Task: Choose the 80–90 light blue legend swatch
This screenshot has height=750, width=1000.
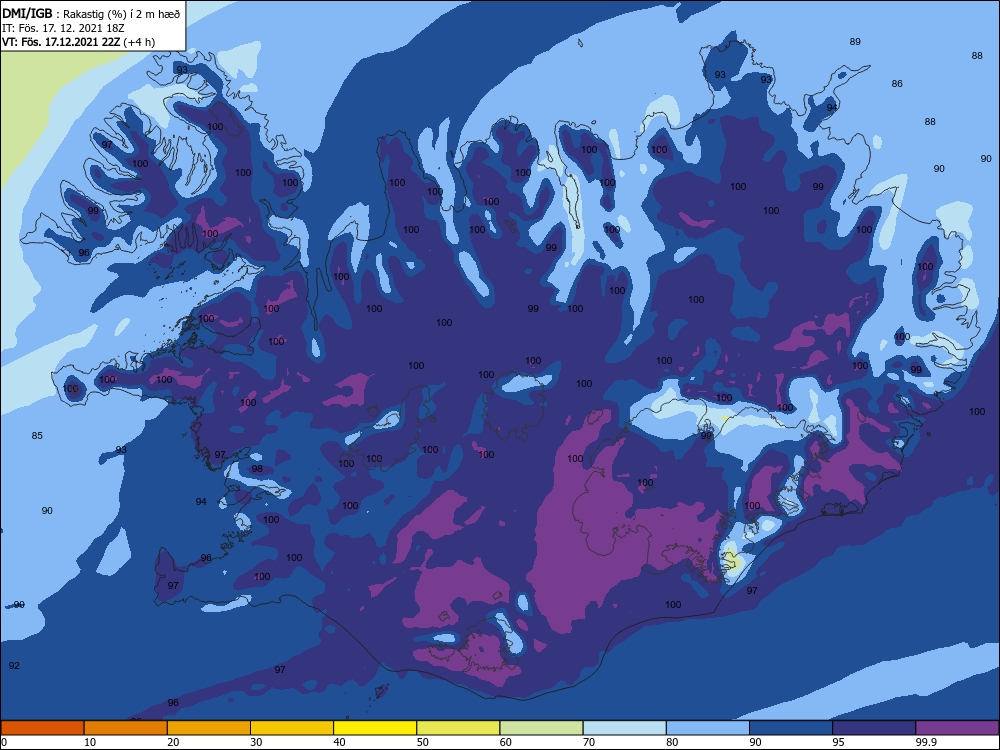Action: (x=708, y=728)
